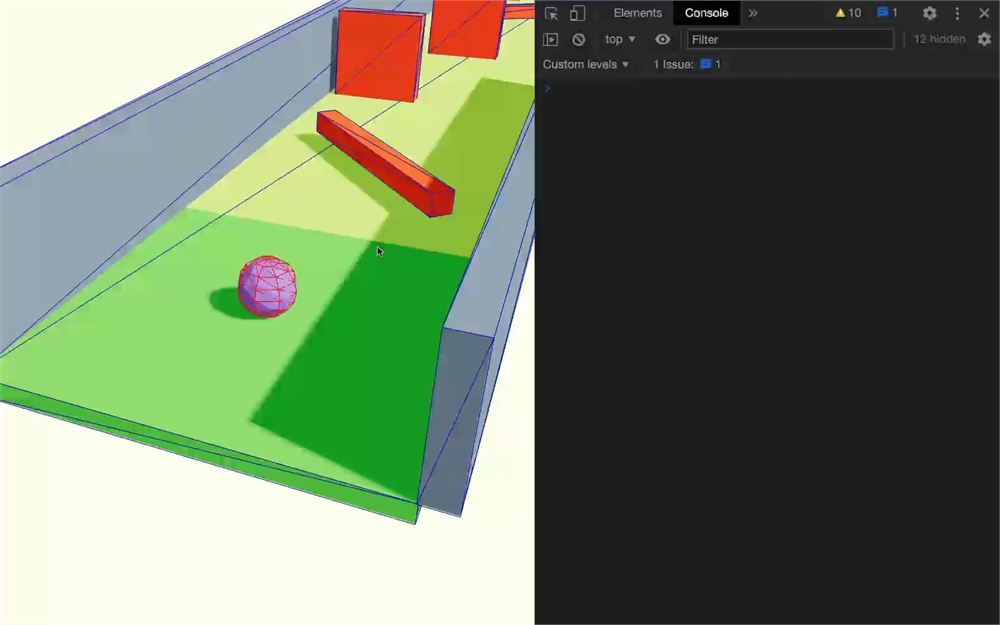Focus the console prompt line
The height and width of the screenshot is (625, 1000).
pos(767,88)
